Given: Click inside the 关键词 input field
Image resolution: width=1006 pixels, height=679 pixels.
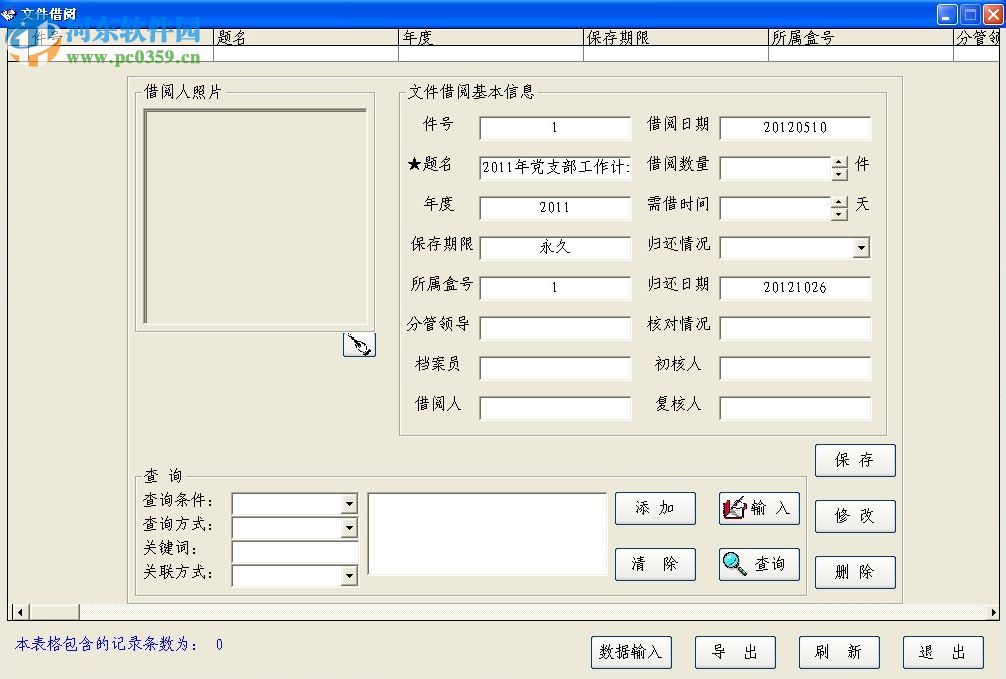Looking at the screenshot, I should point(295,551).
